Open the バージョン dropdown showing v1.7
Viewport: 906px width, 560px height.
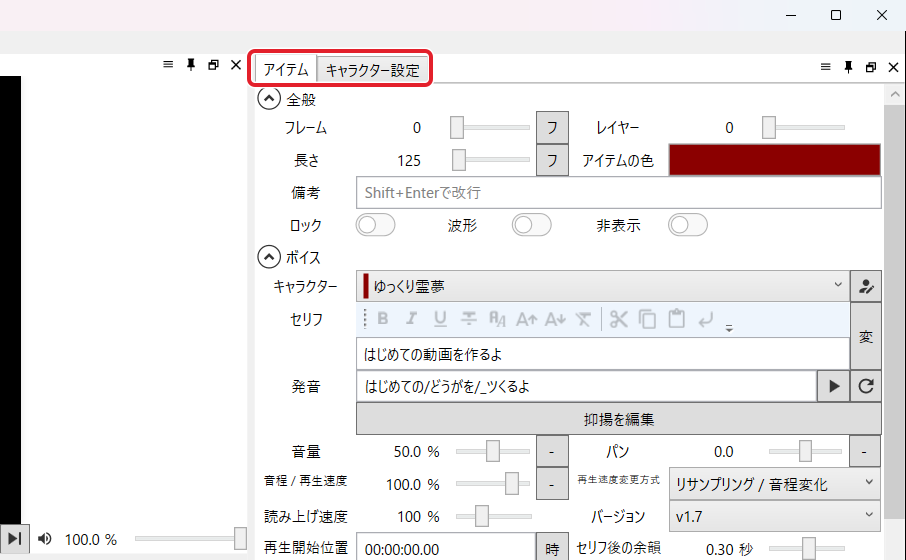click(x=775, y=516)
